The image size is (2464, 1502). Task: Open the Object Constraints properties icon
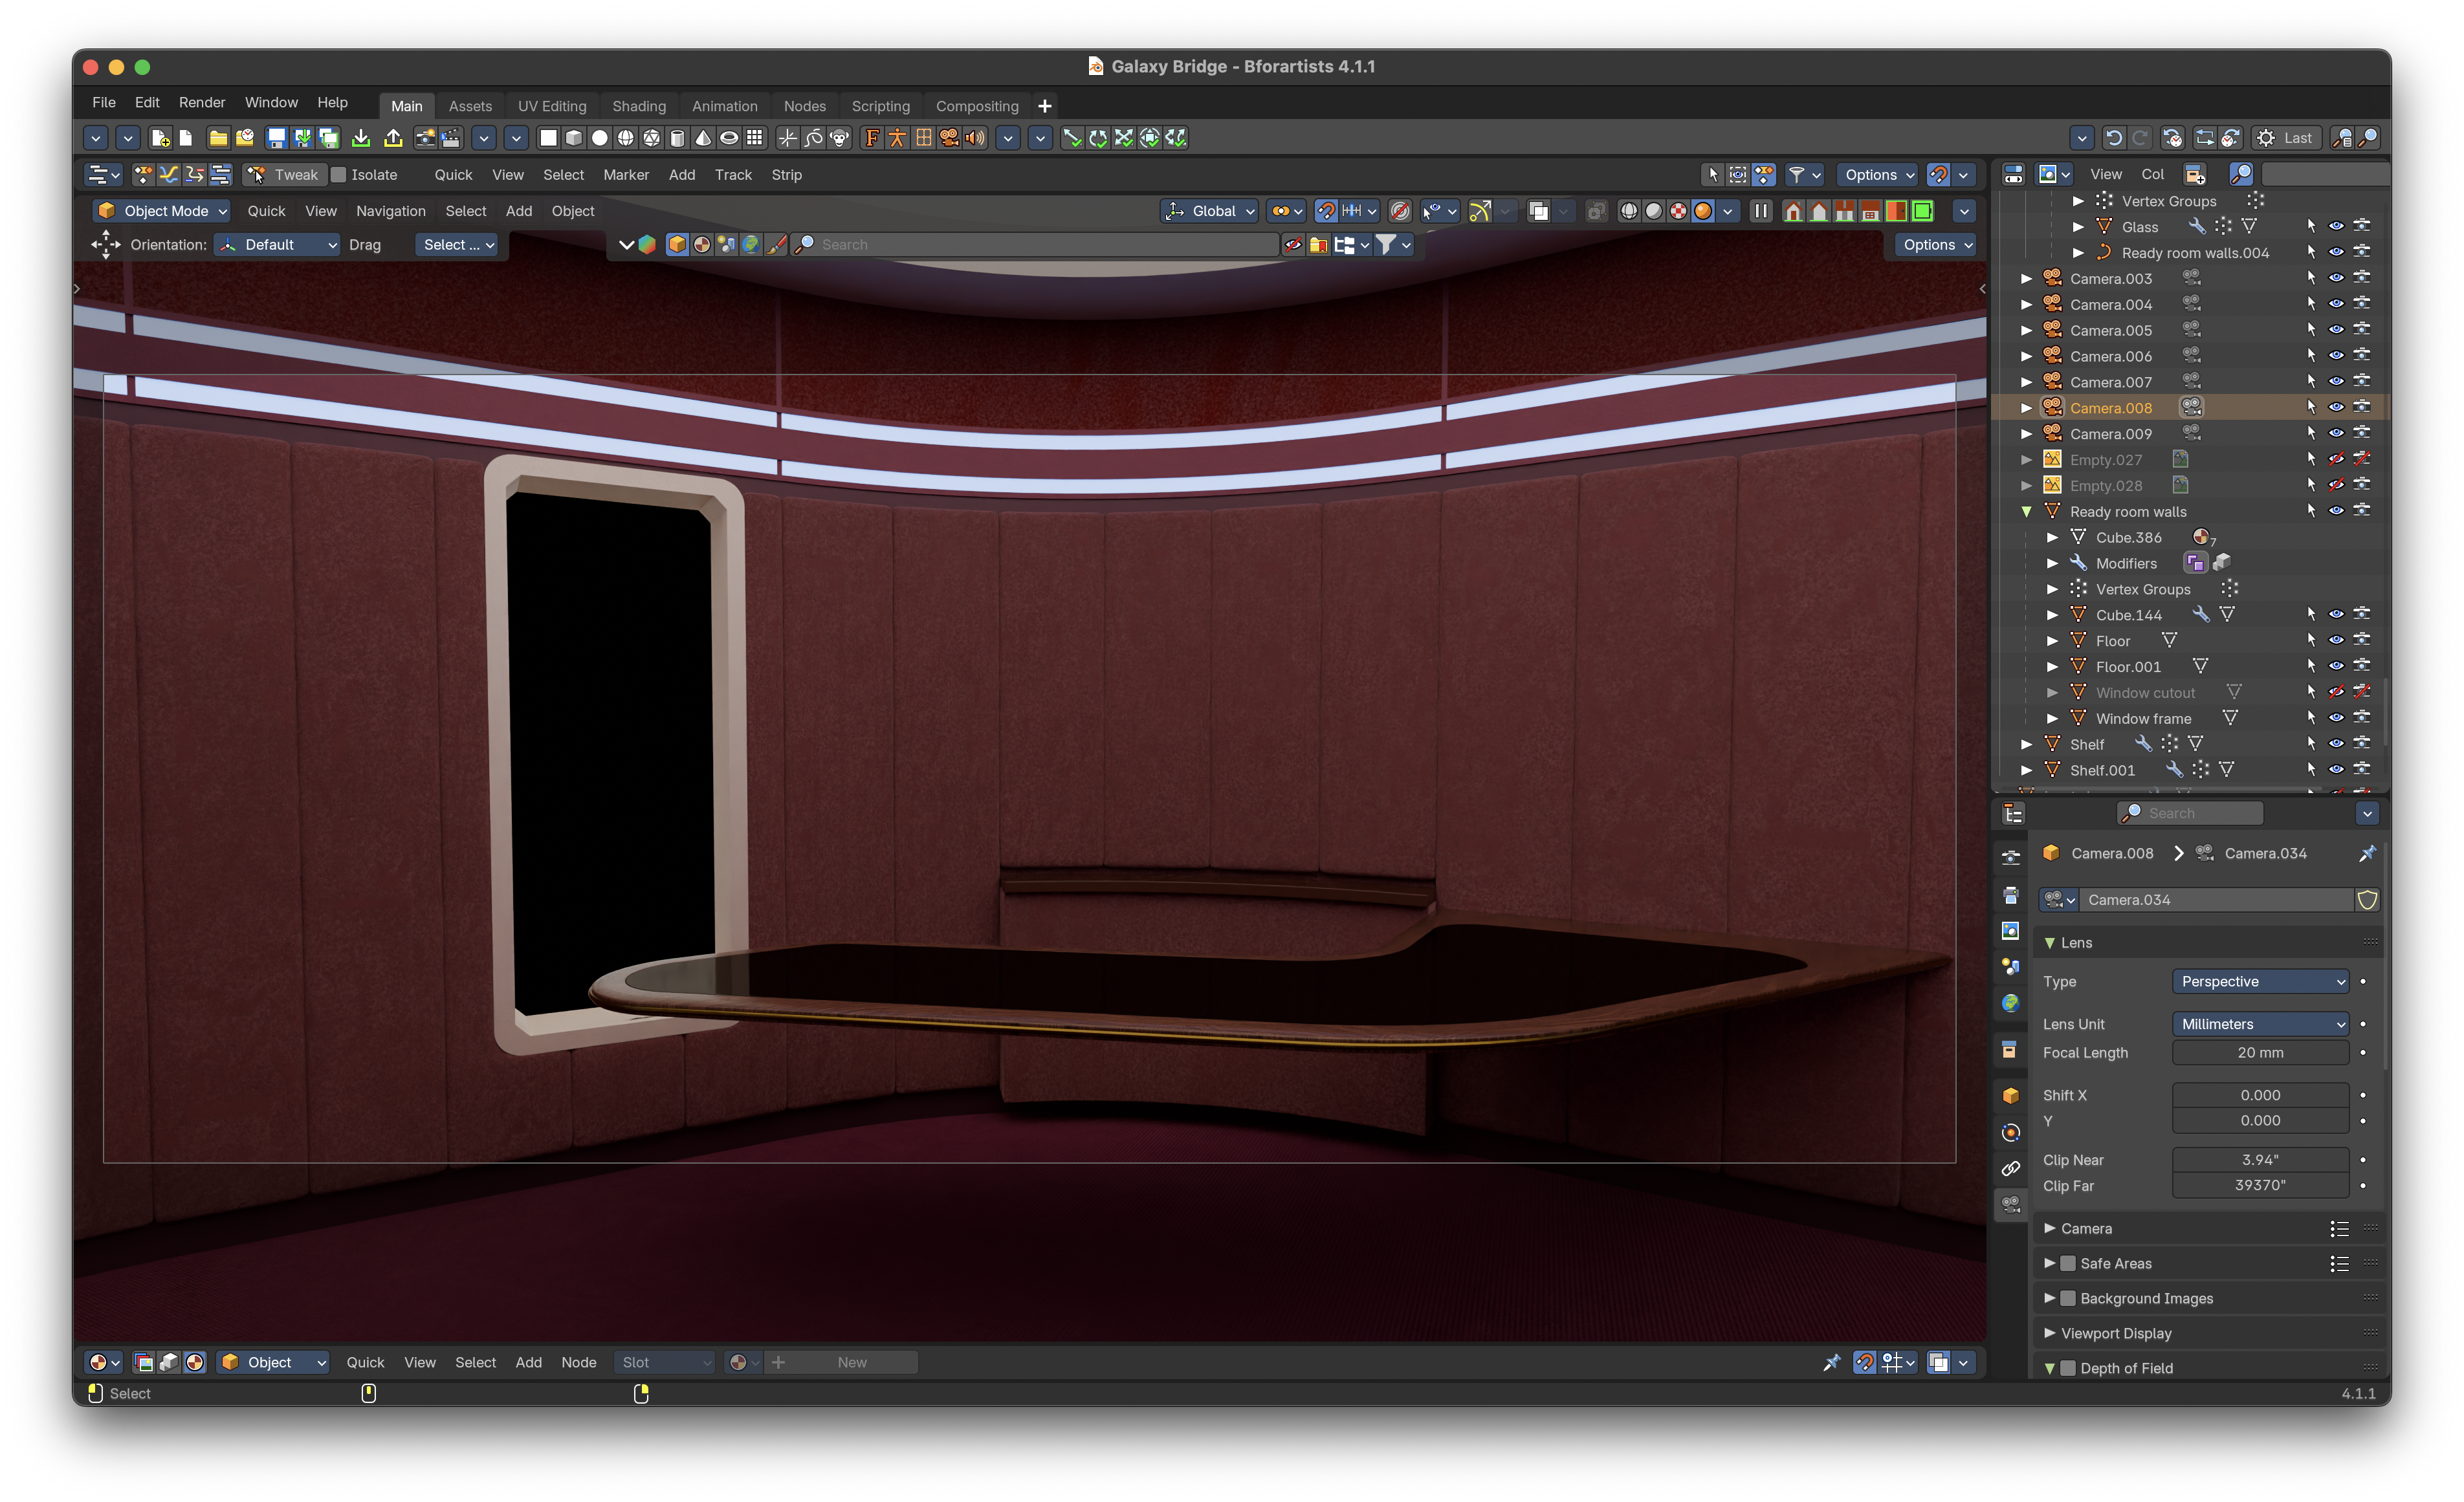click(2011, 1168)
